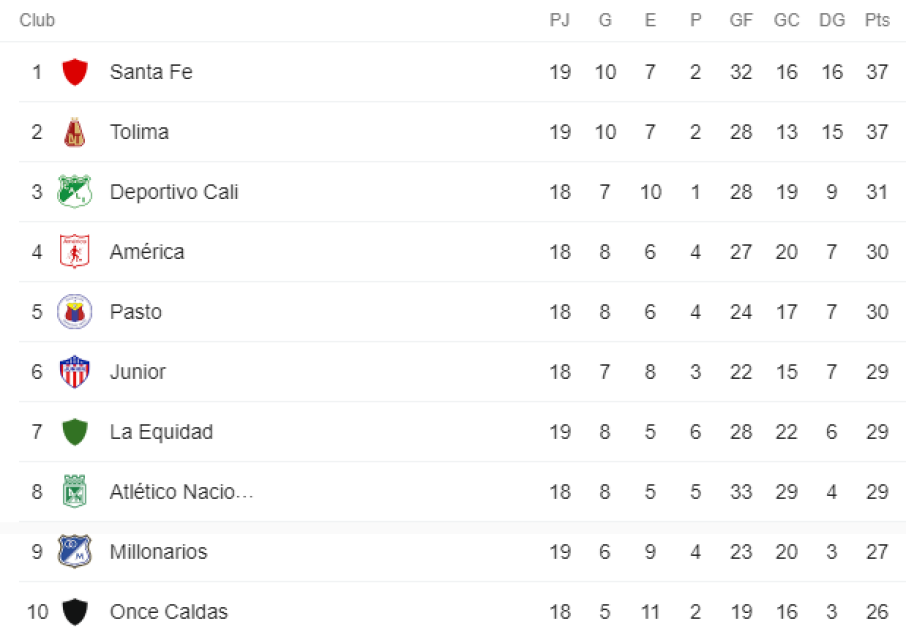Click the Deportivo Cali green crest
This screenshot has width=906, height=632.
point(75,192)
